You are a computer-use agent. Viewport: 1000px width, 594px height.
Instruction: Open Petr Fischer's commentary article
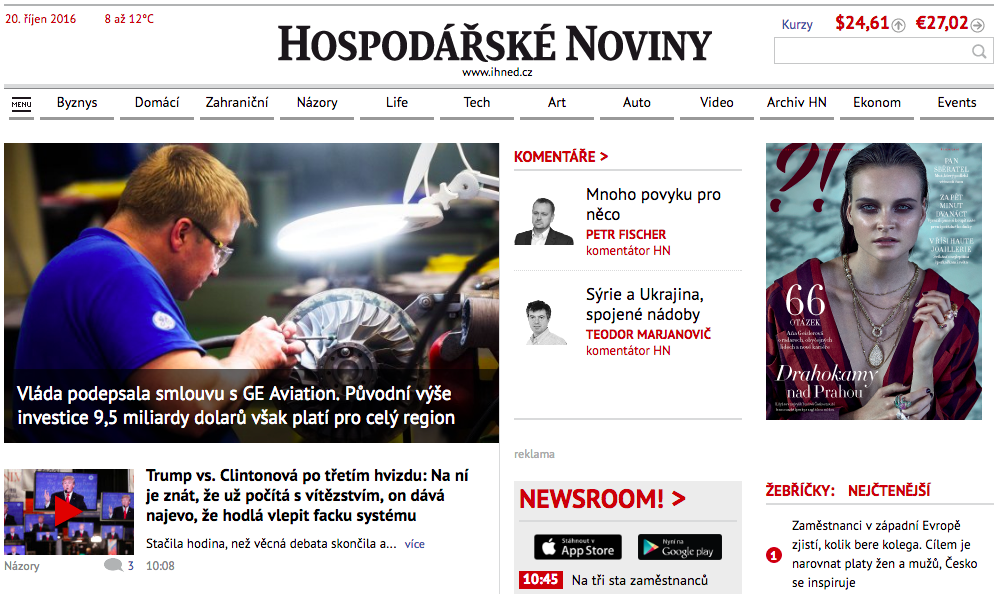(x=653, y=204)
